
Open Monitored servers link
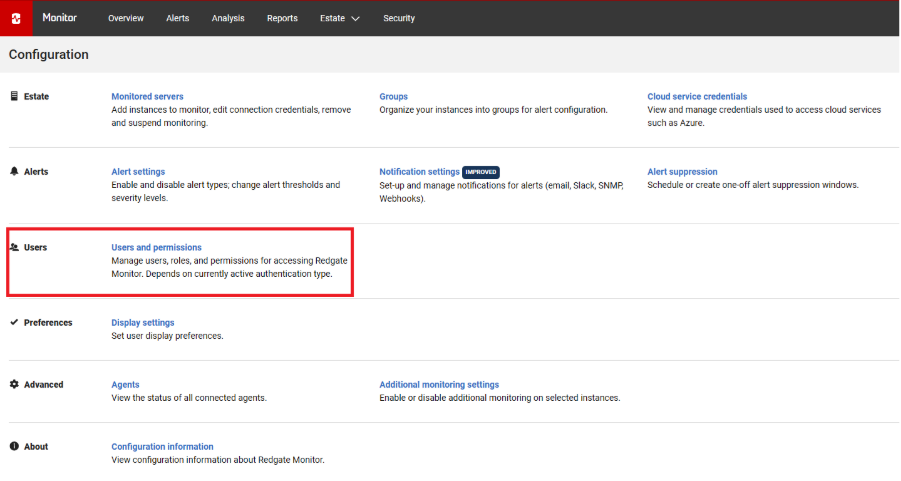(x=147, y=97)
